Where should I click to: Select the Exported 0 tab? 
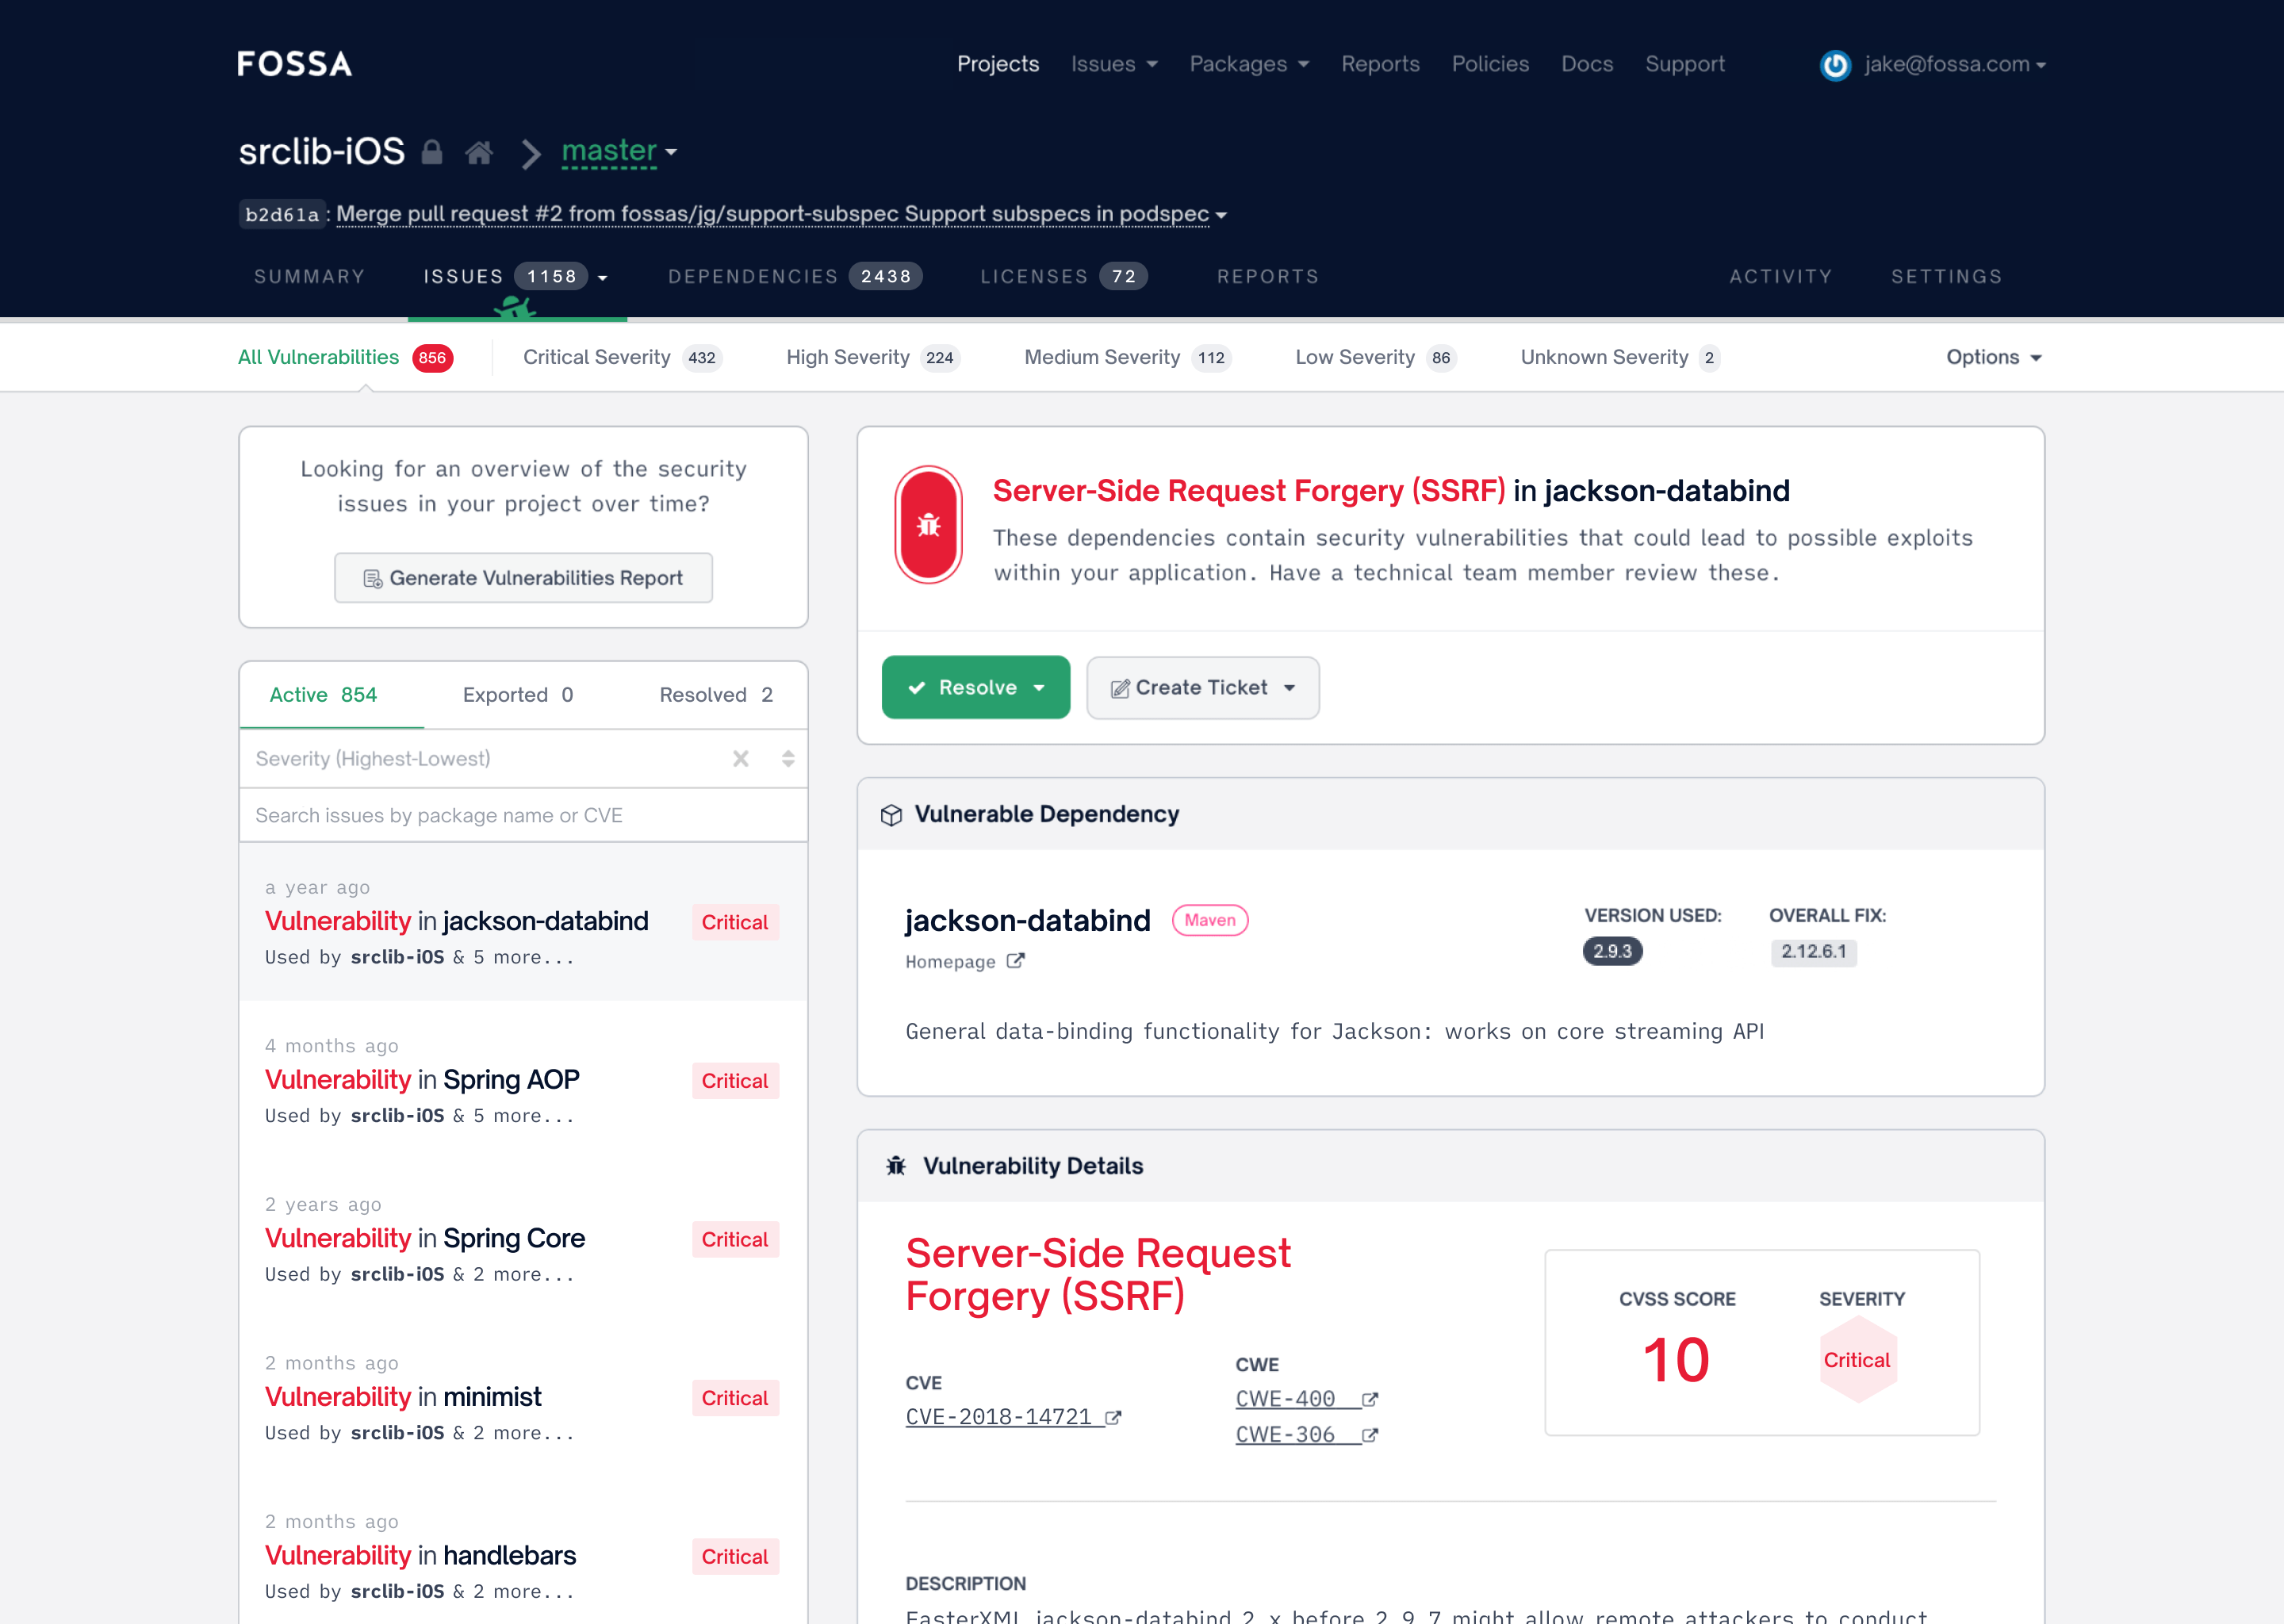pos(518,695)
